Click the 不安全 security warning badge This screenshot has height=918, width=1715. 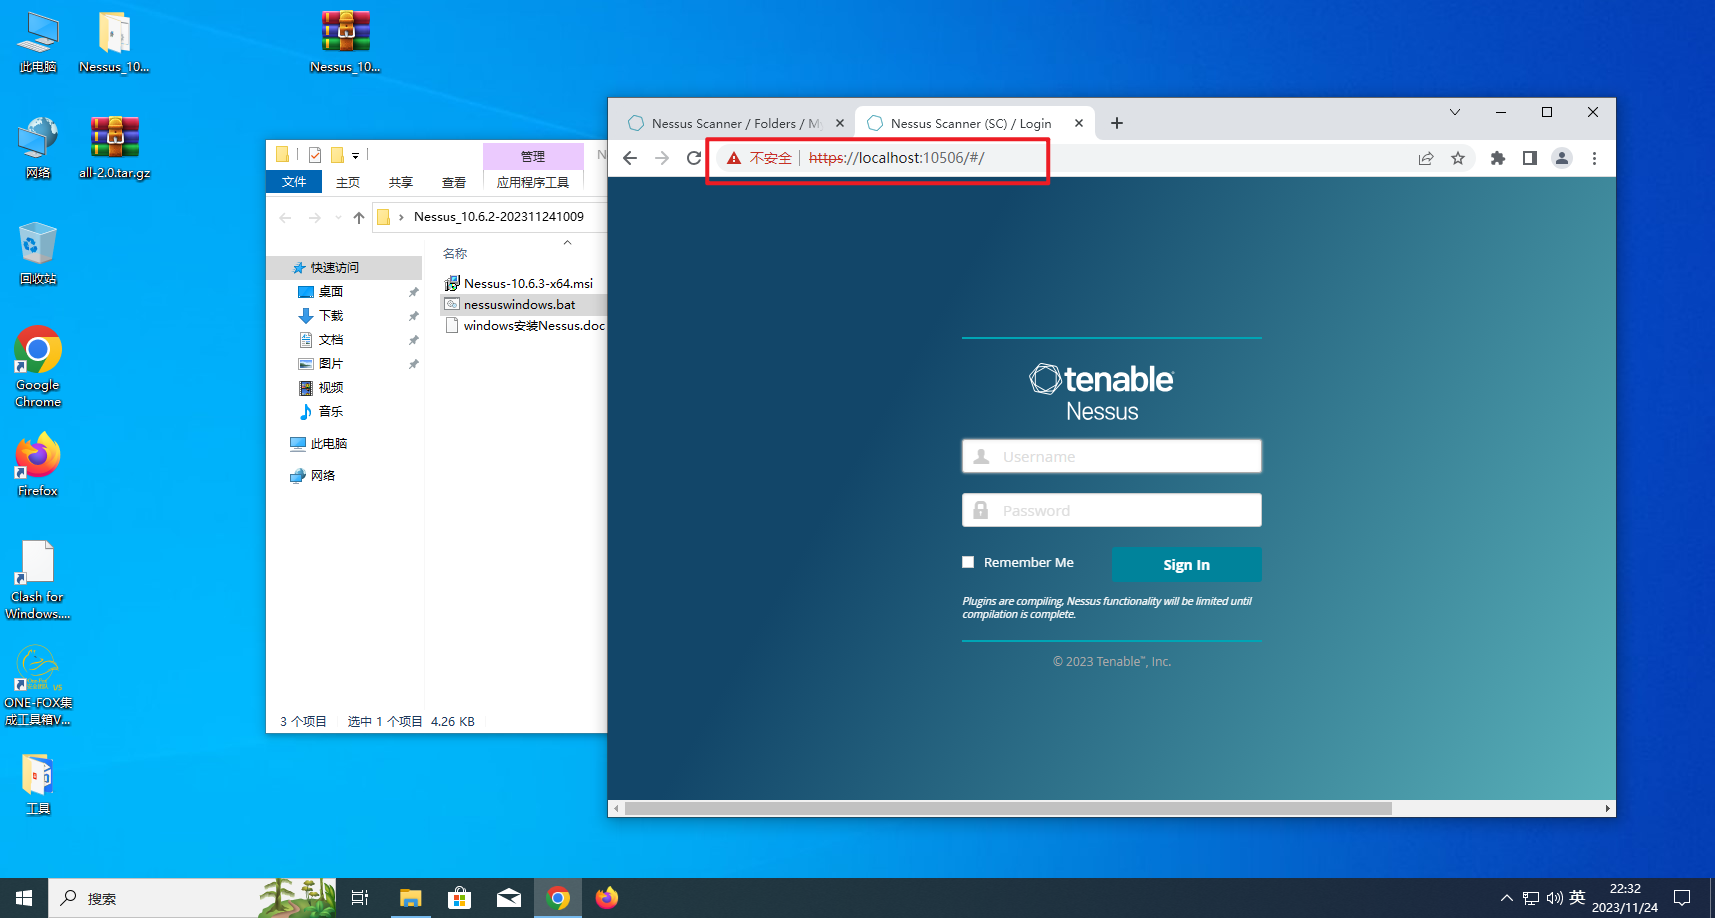(x=768, y=157)
